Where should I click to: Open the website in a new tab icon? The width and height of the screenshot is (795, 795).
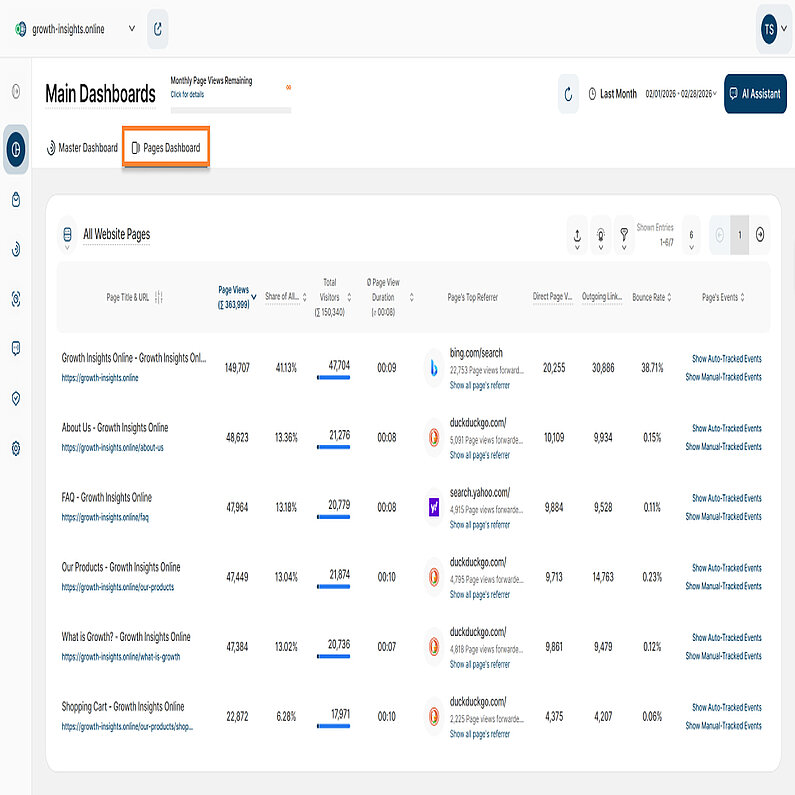[x=158, y=29]
